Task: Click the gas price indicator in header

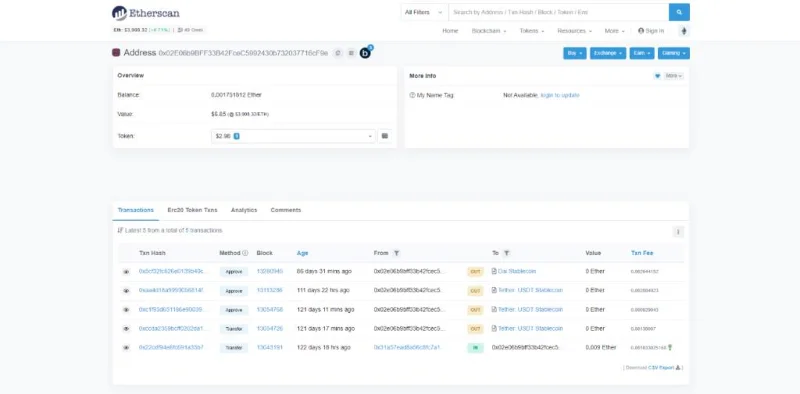Action: pos(190,30)
